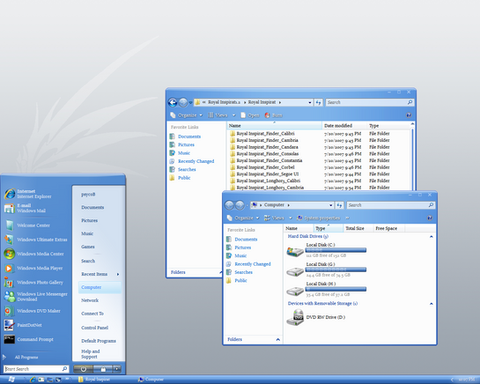Select the DVD RW Drive (D:) icon

[295, 317]
